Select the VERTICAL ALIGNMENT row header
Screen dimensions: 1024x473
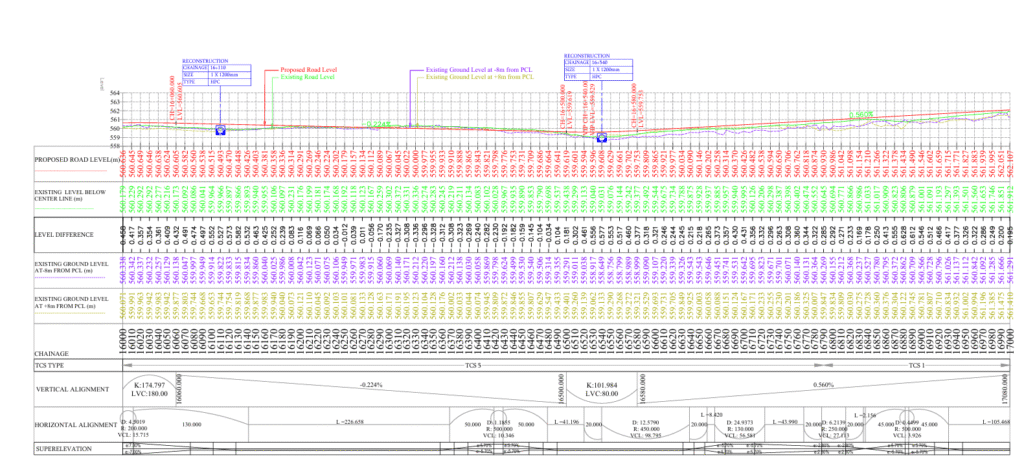tap(66, 390)
